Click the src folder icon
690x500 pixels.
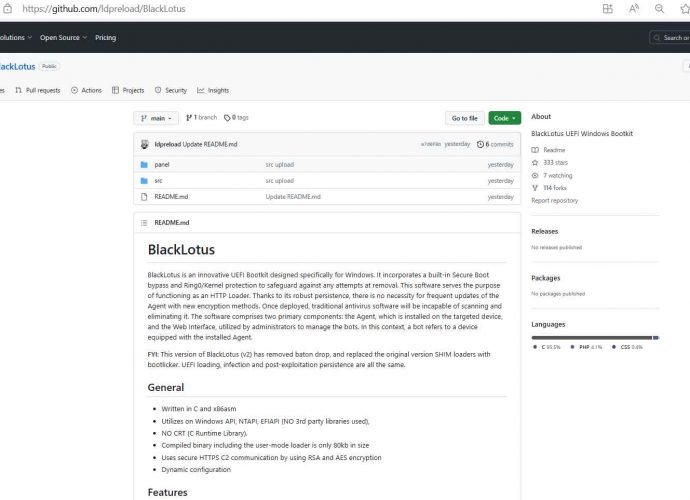click(144, 181)
